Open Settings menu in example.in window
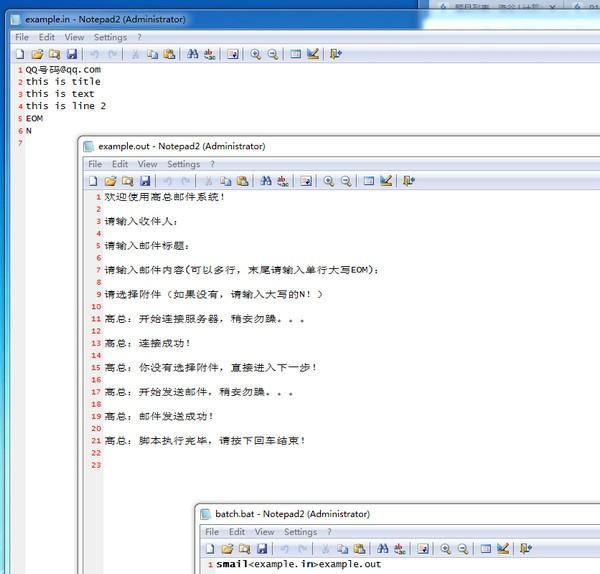The height and width of the screenshot is (574, 600). 110,37
